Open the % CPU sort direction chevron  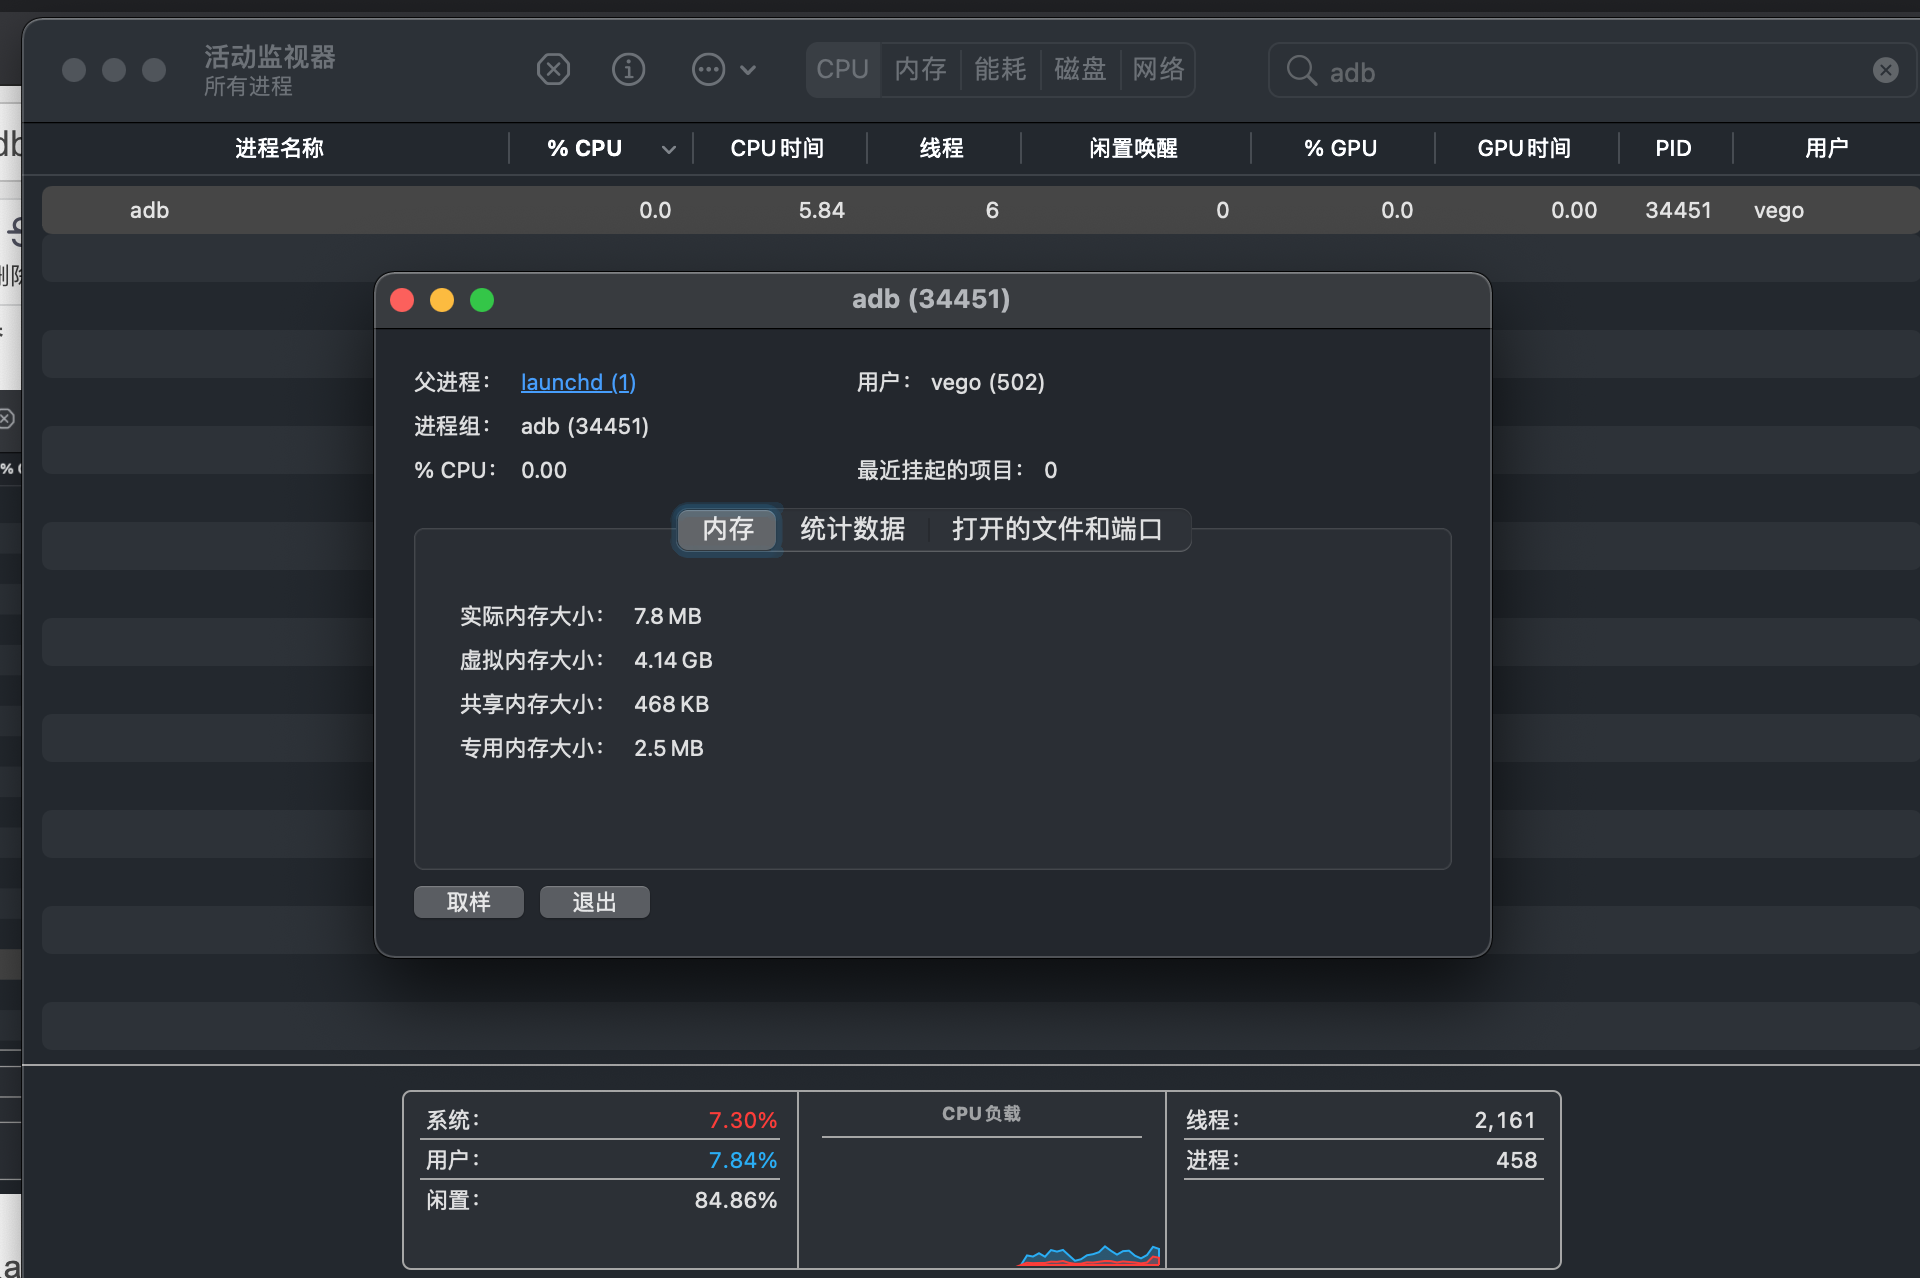pyautogui.click(x=668, y=148)
